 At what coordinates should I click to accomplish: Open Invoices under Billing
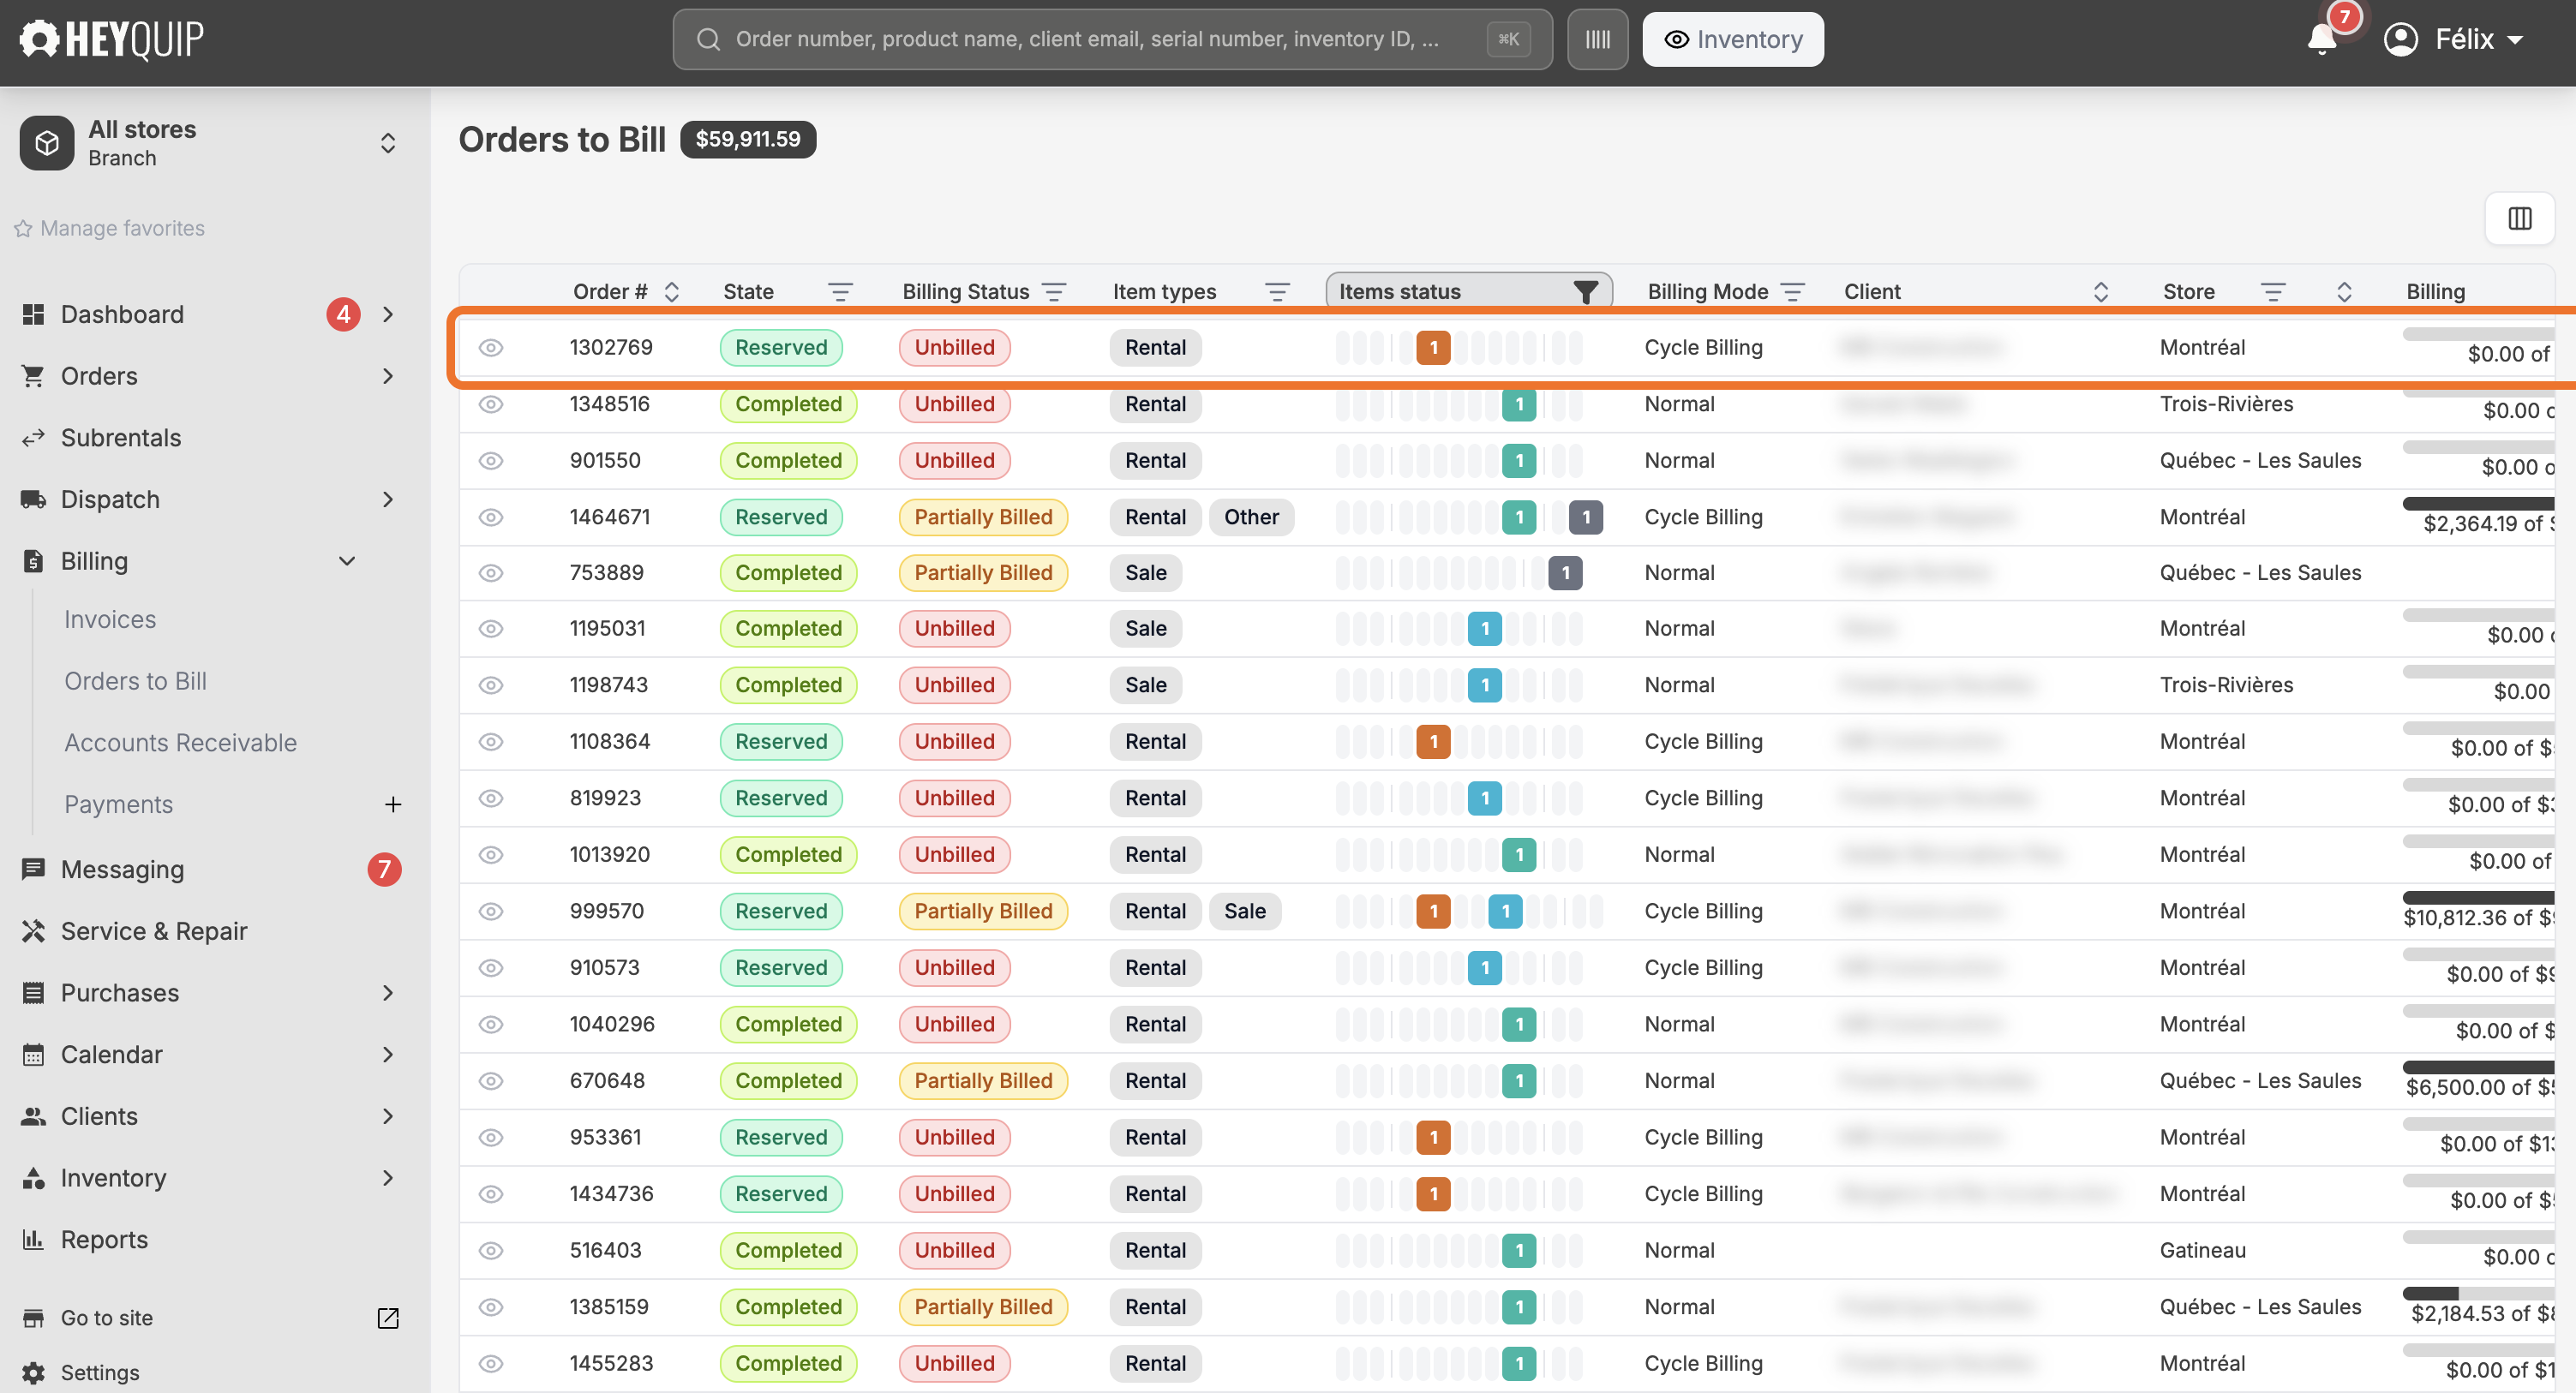tap(110, 619)
